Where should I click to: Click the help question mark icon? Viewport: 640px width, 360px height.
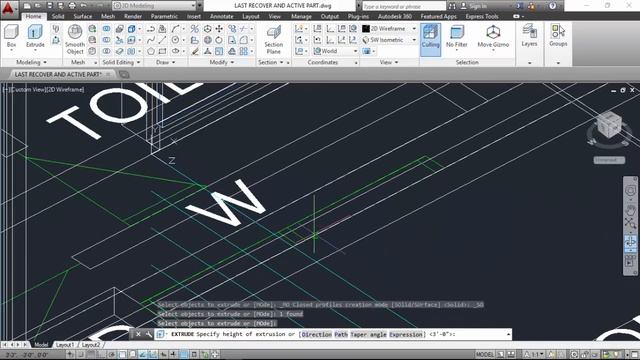tap(553, 6)
